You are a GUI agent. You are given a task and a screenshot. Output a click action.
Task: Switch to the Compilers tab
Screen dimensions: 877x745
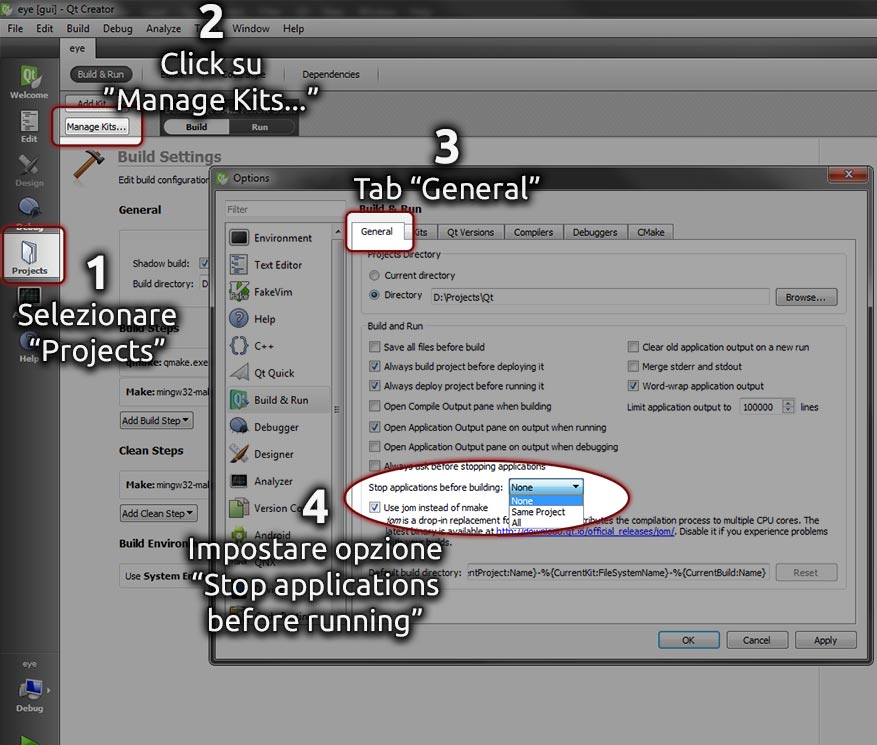point(533,232)
